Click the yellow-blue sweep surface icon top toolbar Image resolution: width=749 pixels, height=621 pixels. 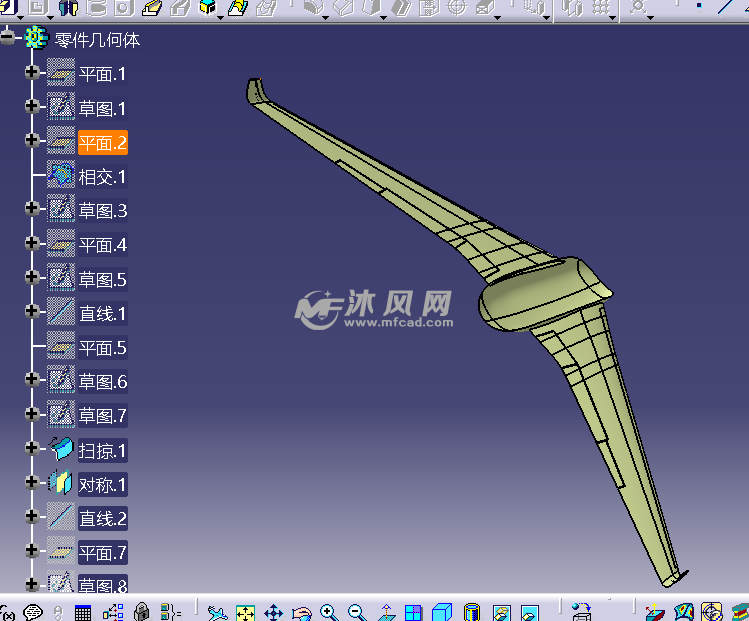[238, 8]
